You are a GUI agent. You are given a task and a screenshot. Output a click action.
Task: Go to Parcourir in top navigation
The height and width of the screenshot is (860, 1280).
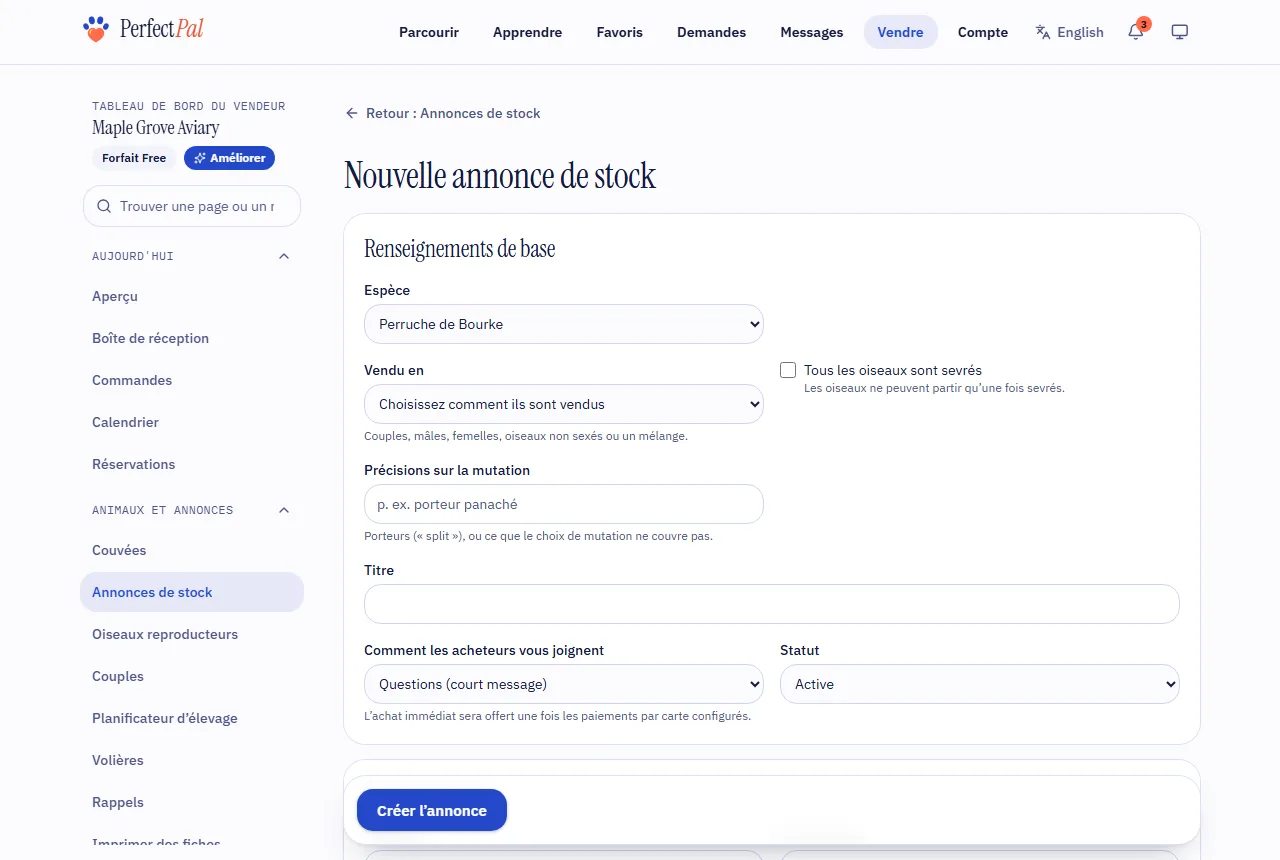pyautogui.click(x=429, y=32)
